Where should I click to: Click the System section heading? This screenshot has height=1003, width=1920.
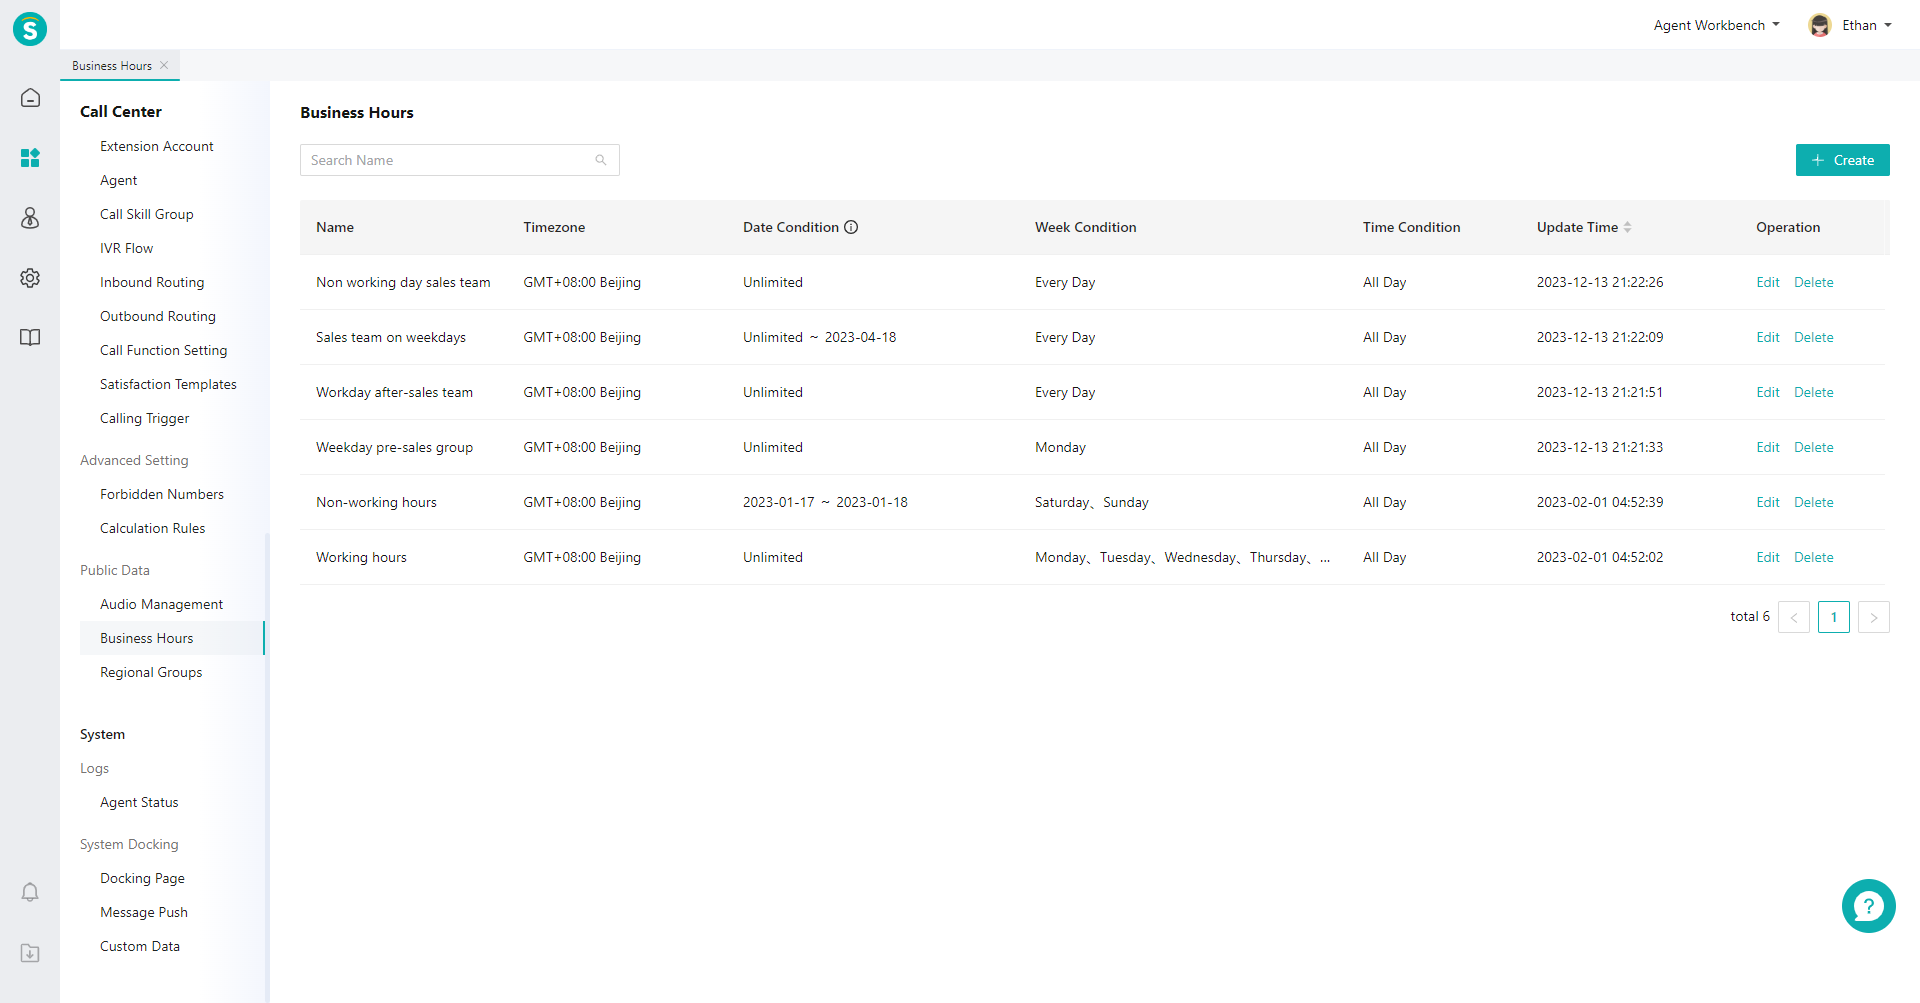coord(103,734)
